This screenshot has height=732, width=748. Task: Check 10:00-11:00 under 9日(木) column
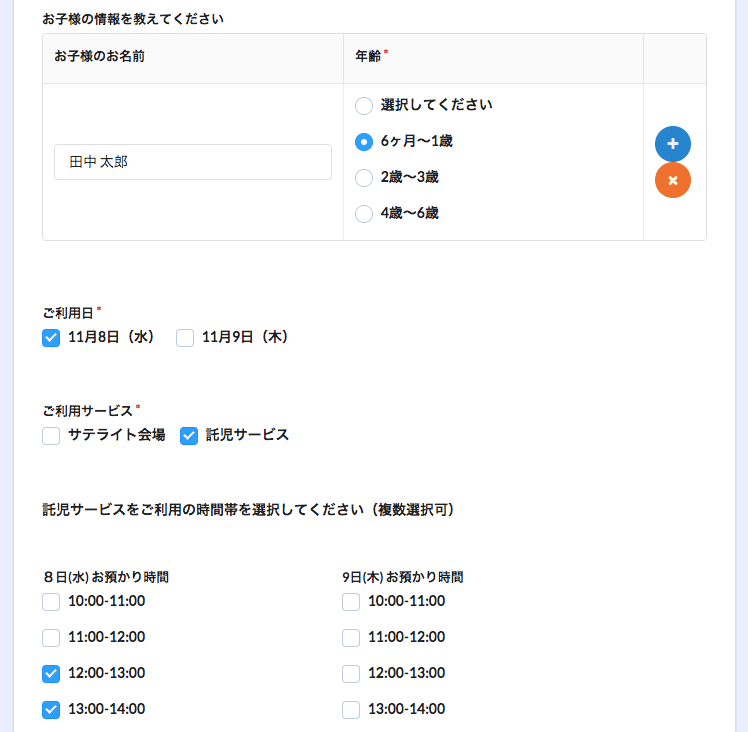point(351,602)
